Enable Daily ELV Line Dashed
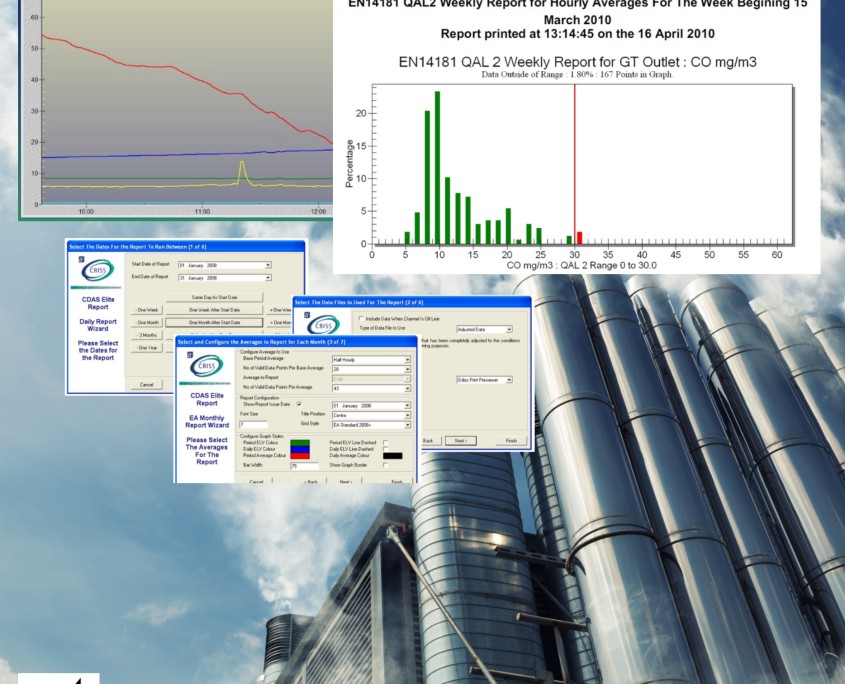Screen dimensions: 845x684 tap(385, 449)
